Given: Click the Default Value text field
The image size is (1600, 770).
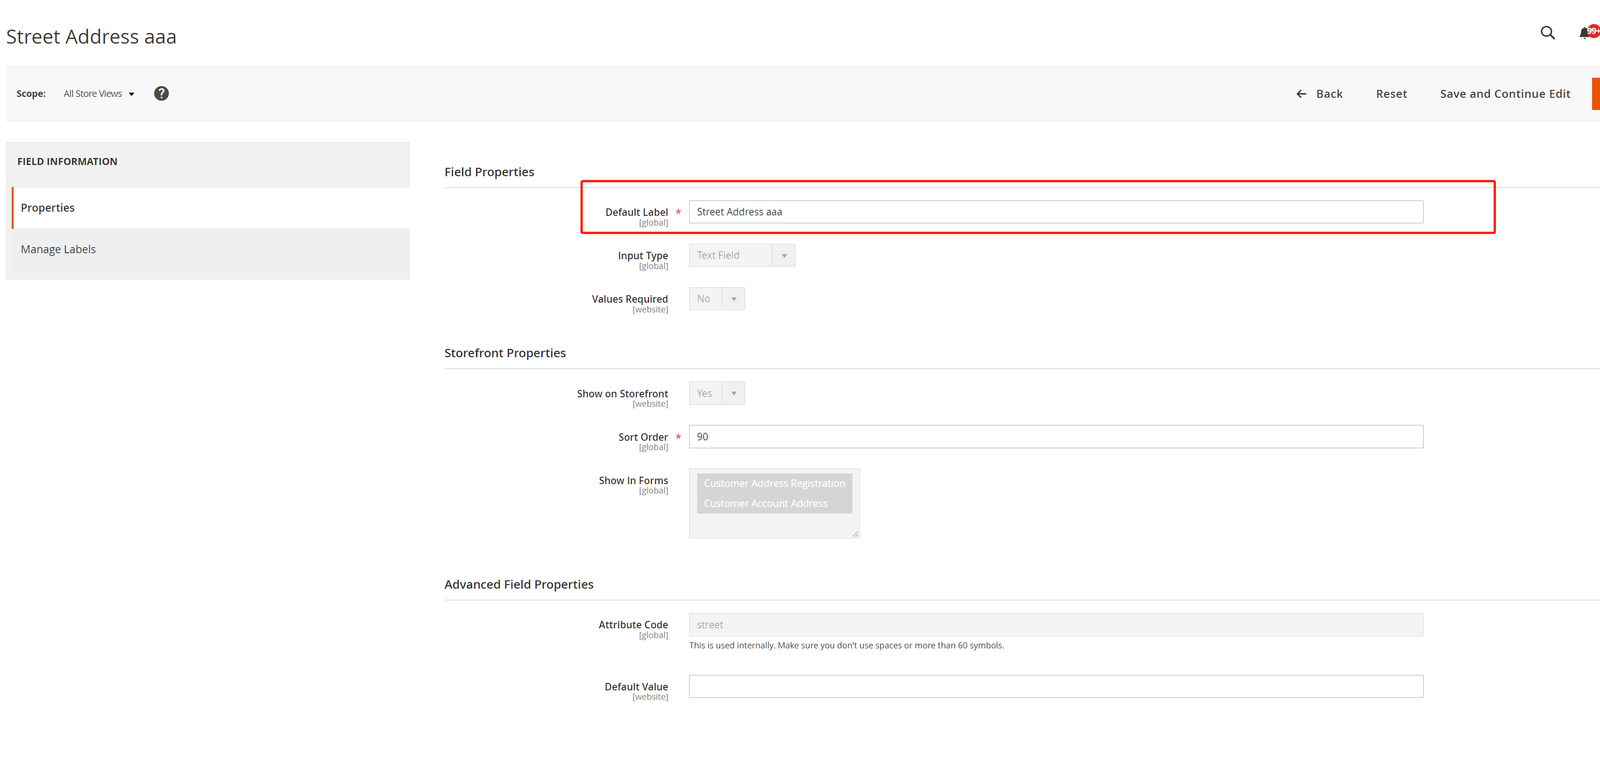Looking at the screenshot, I should click(1055, 687).
